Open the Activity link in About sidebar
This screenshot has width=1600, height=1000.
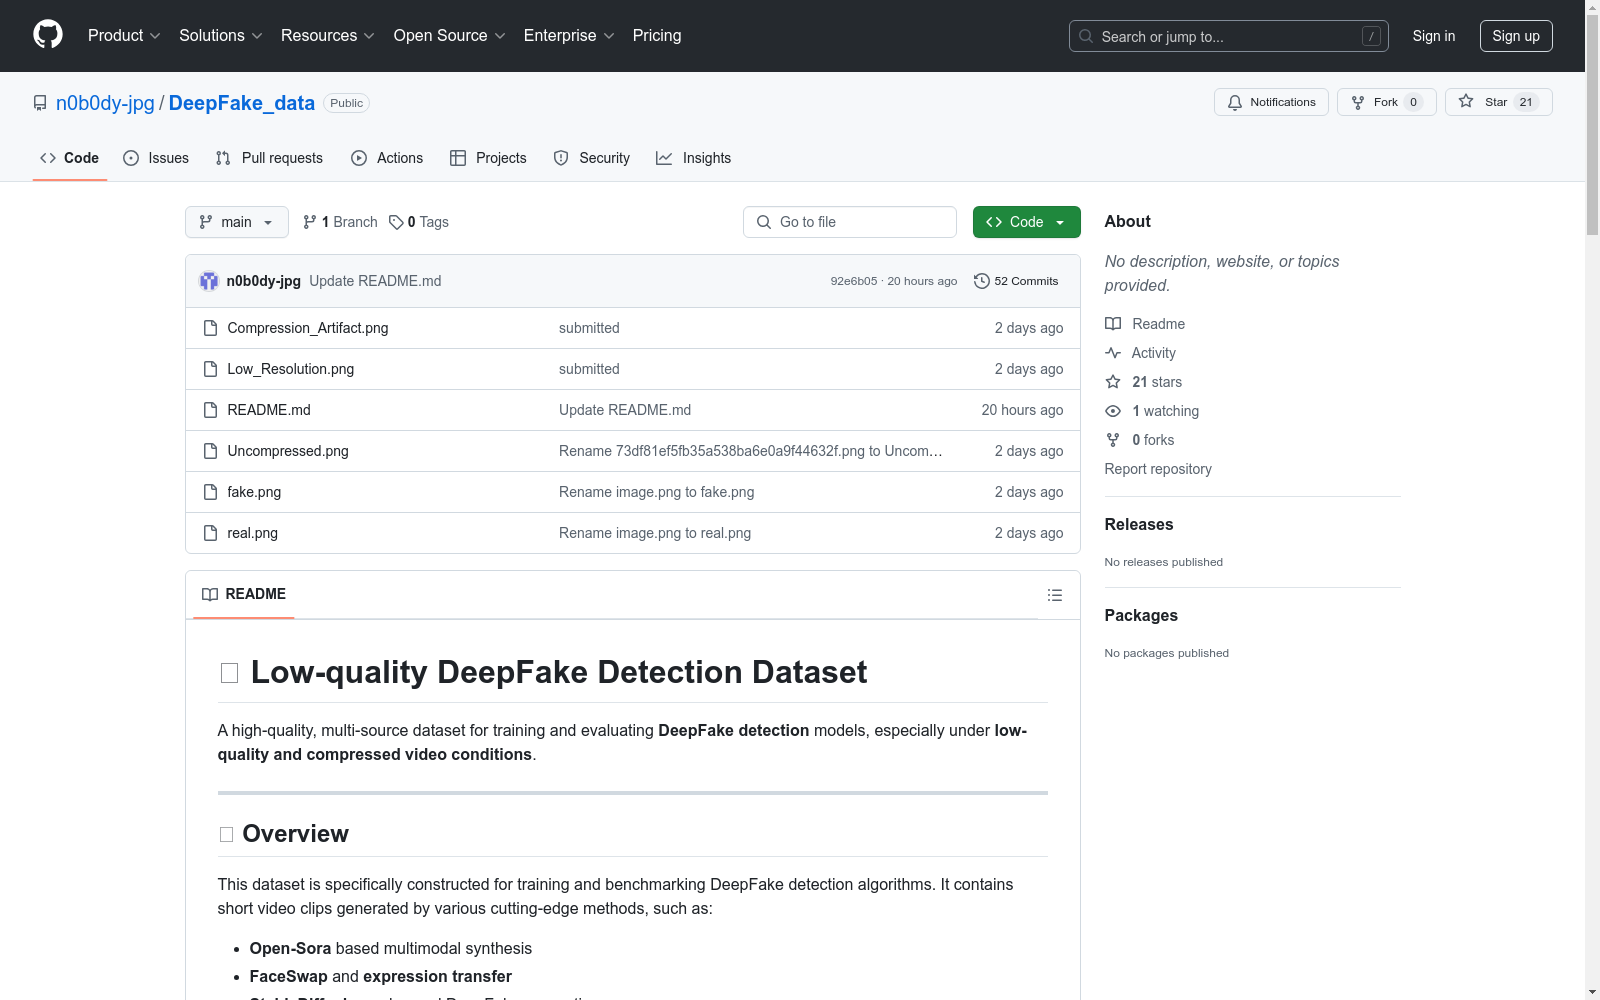[1141, 353]
